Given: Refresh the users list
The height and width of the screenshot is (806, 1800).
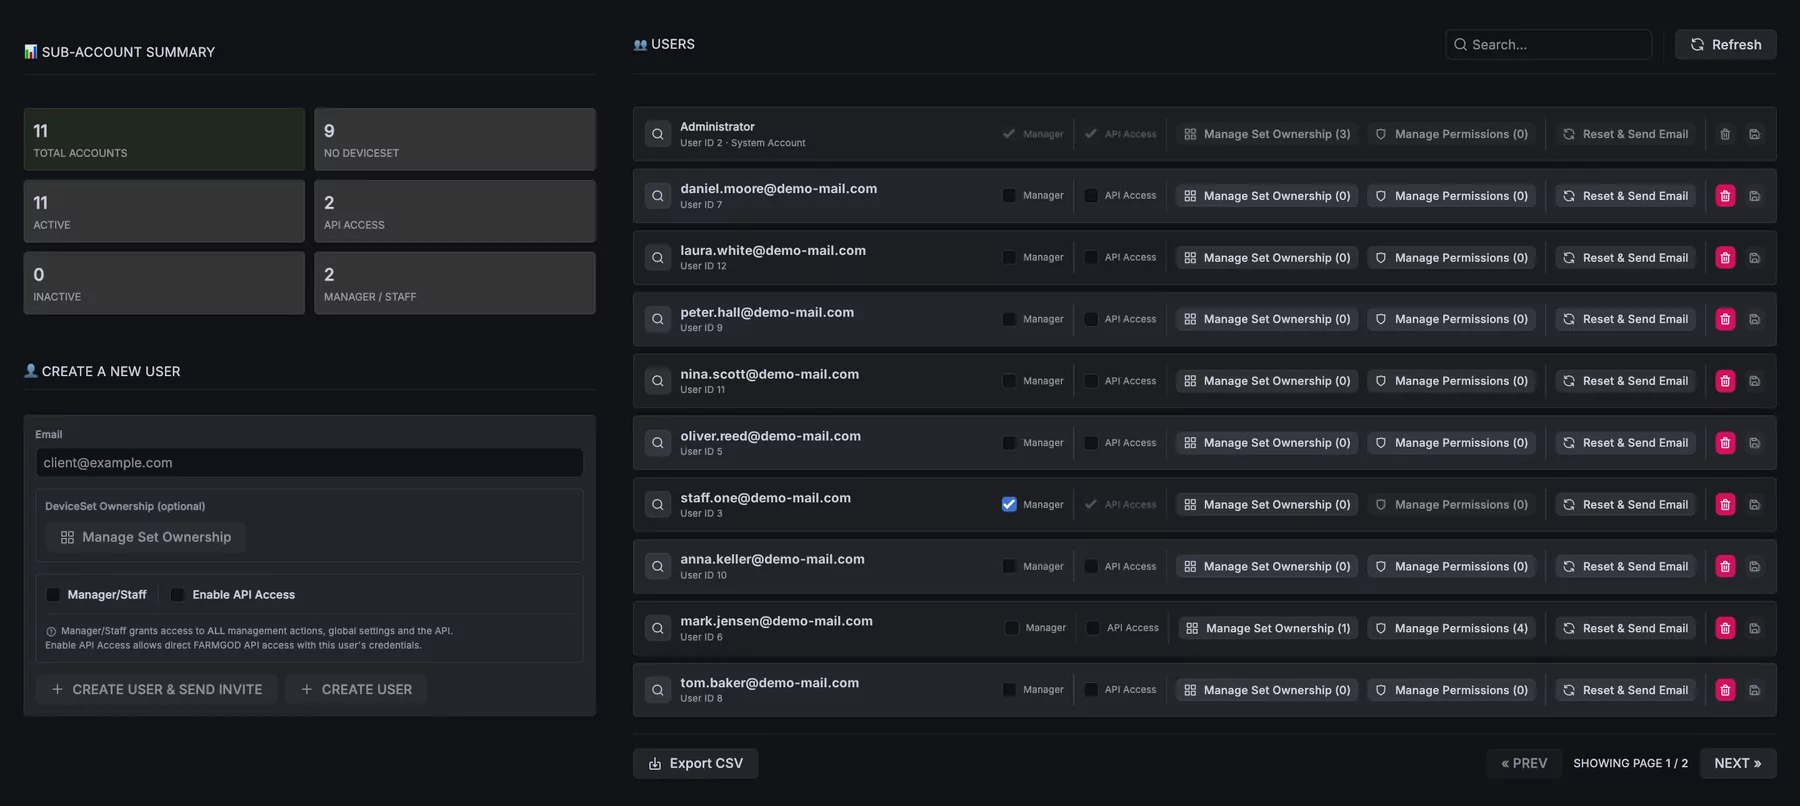Looking at the screenshot, I should tap(1726, 44).
